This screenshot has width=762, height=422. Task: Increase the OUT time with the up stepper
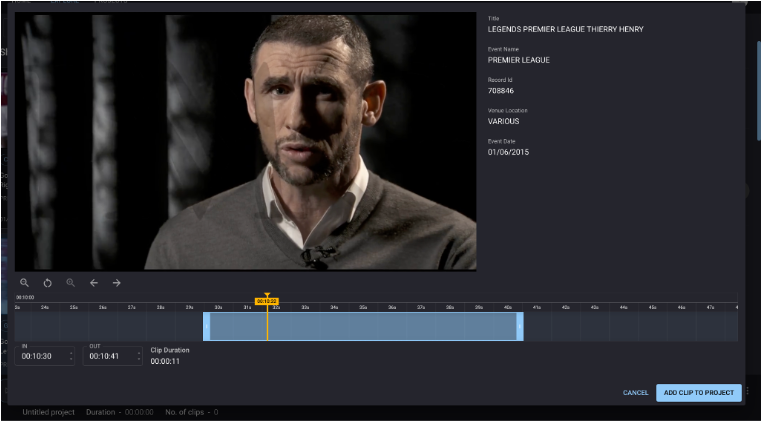[139, 353]
